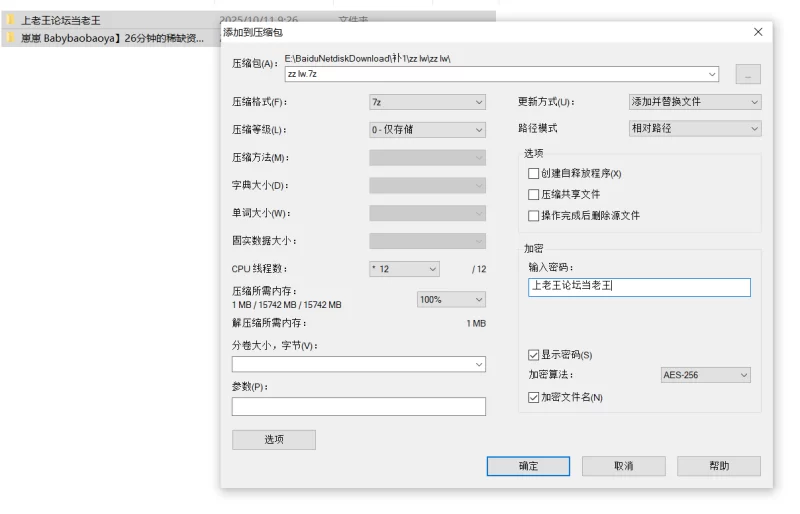Toggle the compress shared files checkbox
800x514 pixels.
533,195
